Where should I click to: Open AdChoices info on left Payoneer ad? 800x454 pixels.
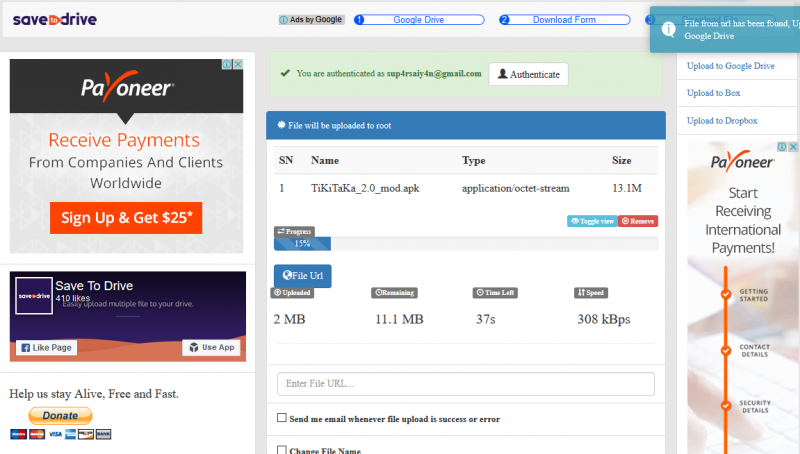click(x=227, y=64)
